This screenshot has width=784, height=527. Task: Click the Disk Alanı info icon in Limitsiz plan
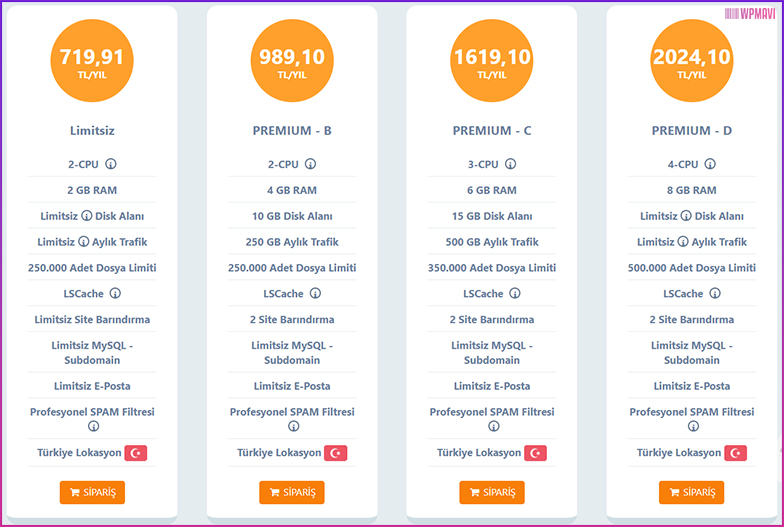86,216
